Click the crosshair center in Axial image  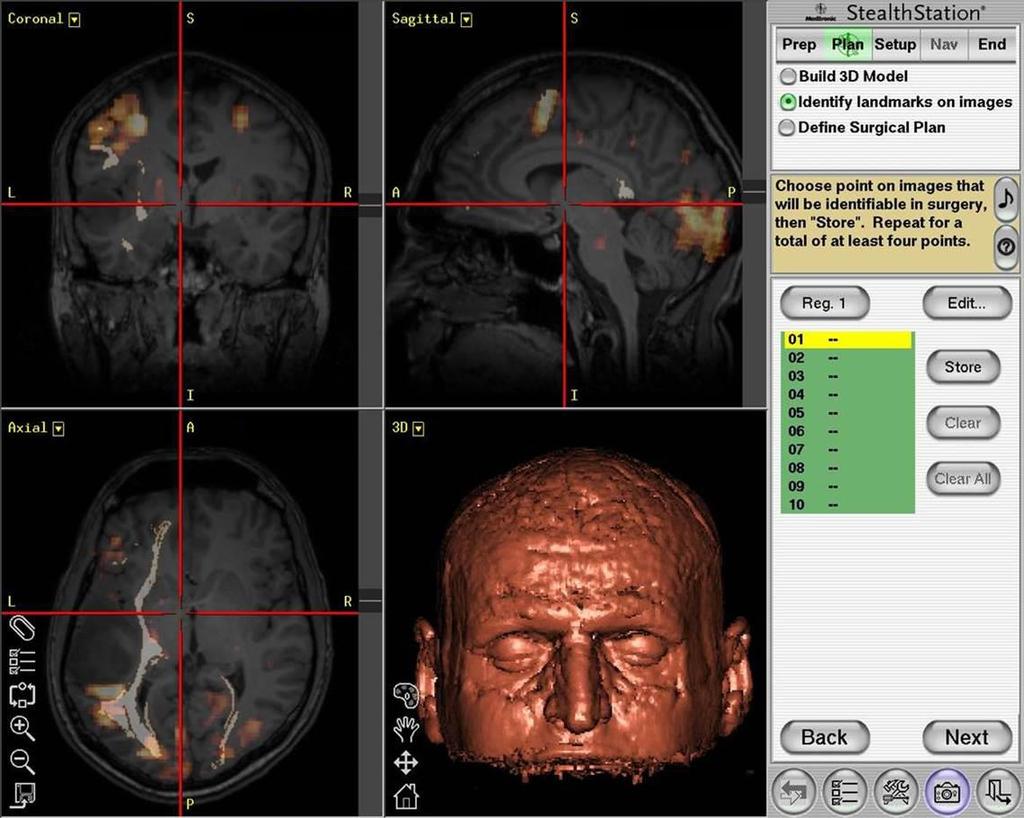[x=180, y=613]
